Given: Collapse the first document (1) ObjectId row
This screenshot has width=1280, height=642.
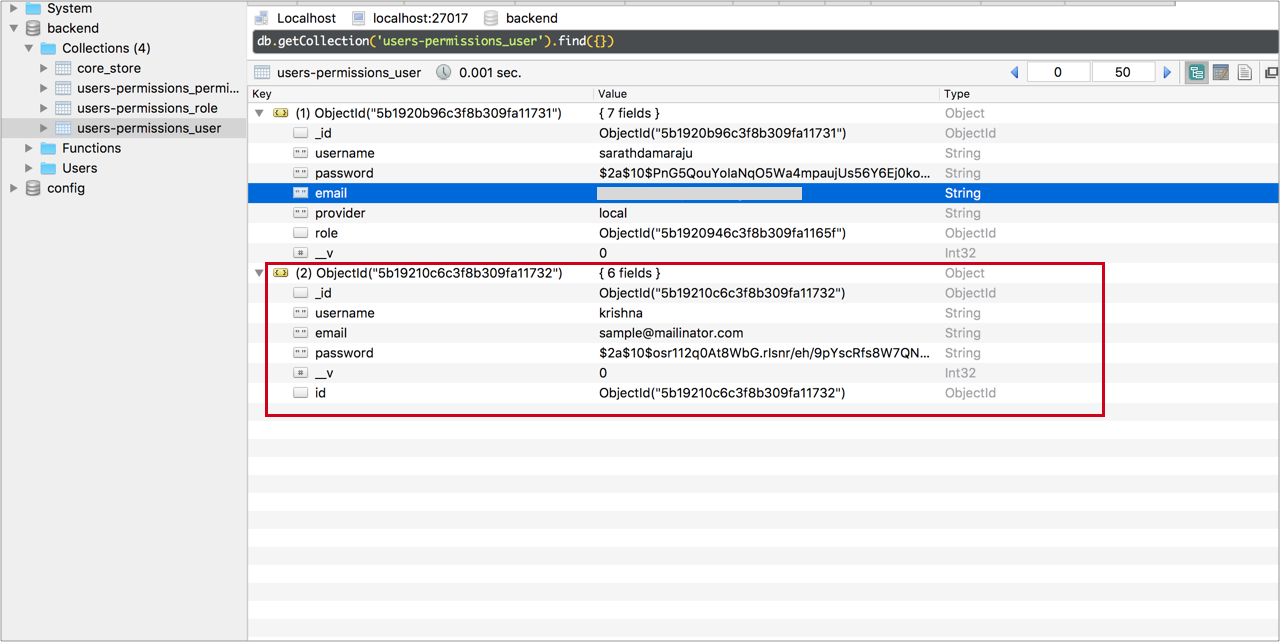Looking at the screenshot, I should pyautogui.click(x=259, y=113).
